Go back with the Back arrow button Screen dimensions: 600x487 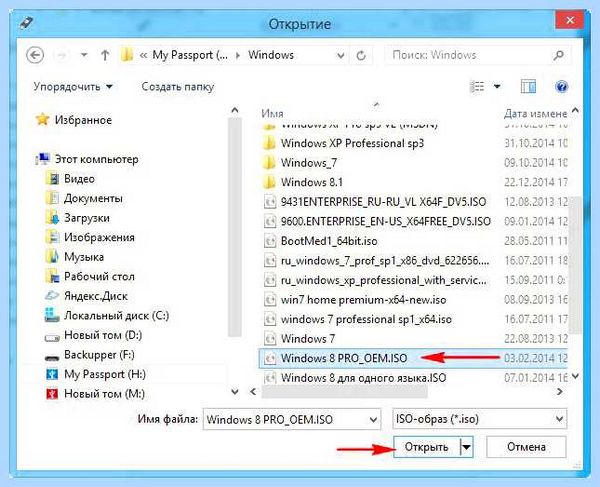tap(35, 55)
